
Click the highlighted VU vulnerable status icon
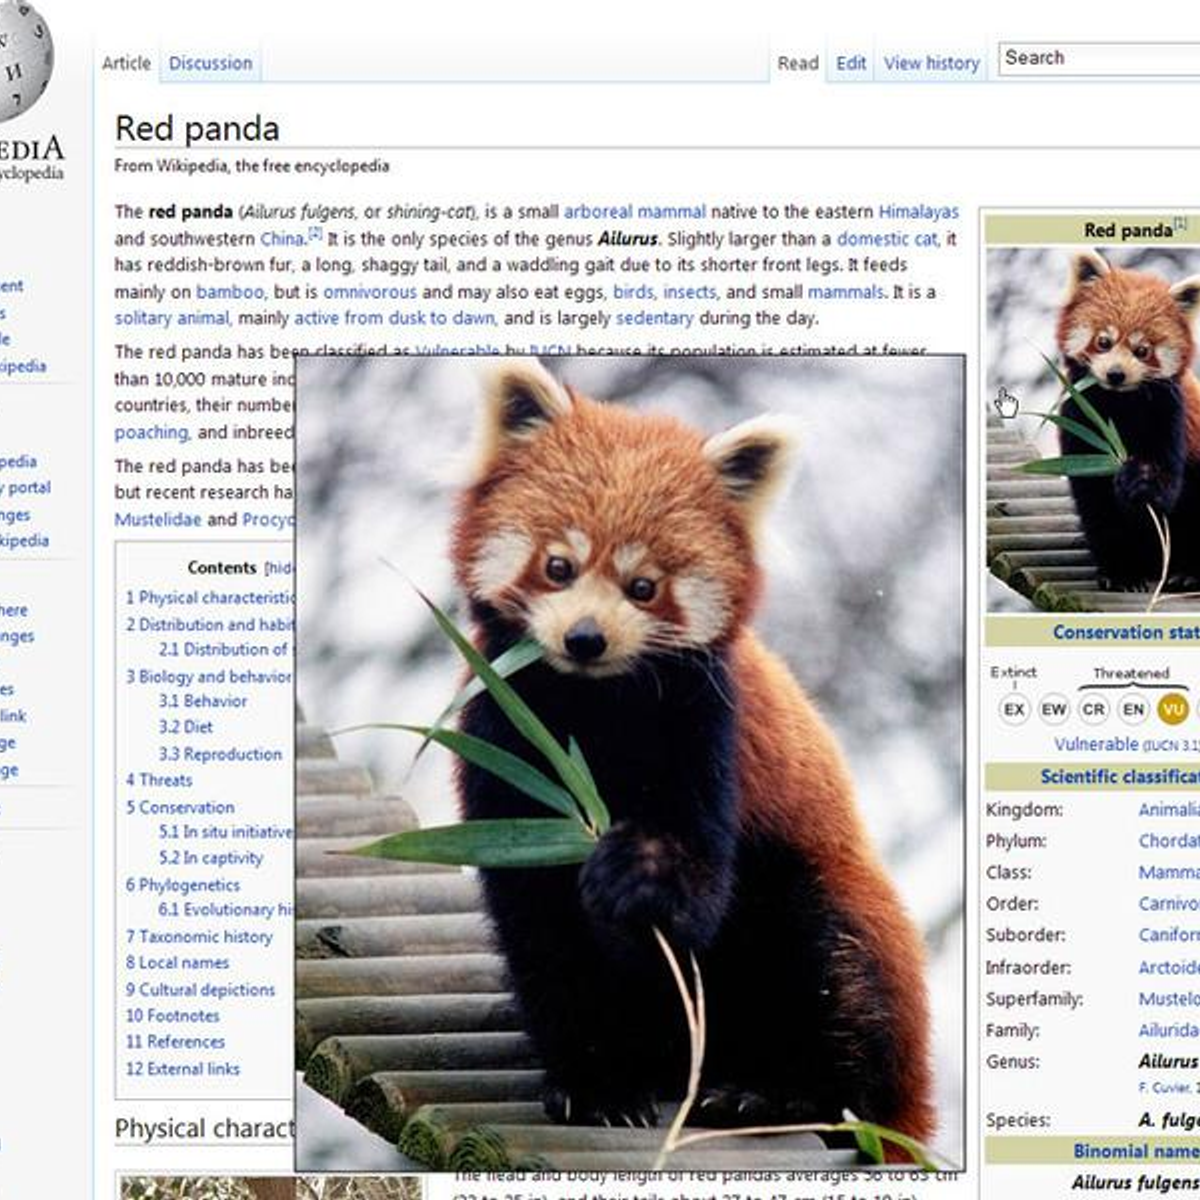tap(1172, 709)
